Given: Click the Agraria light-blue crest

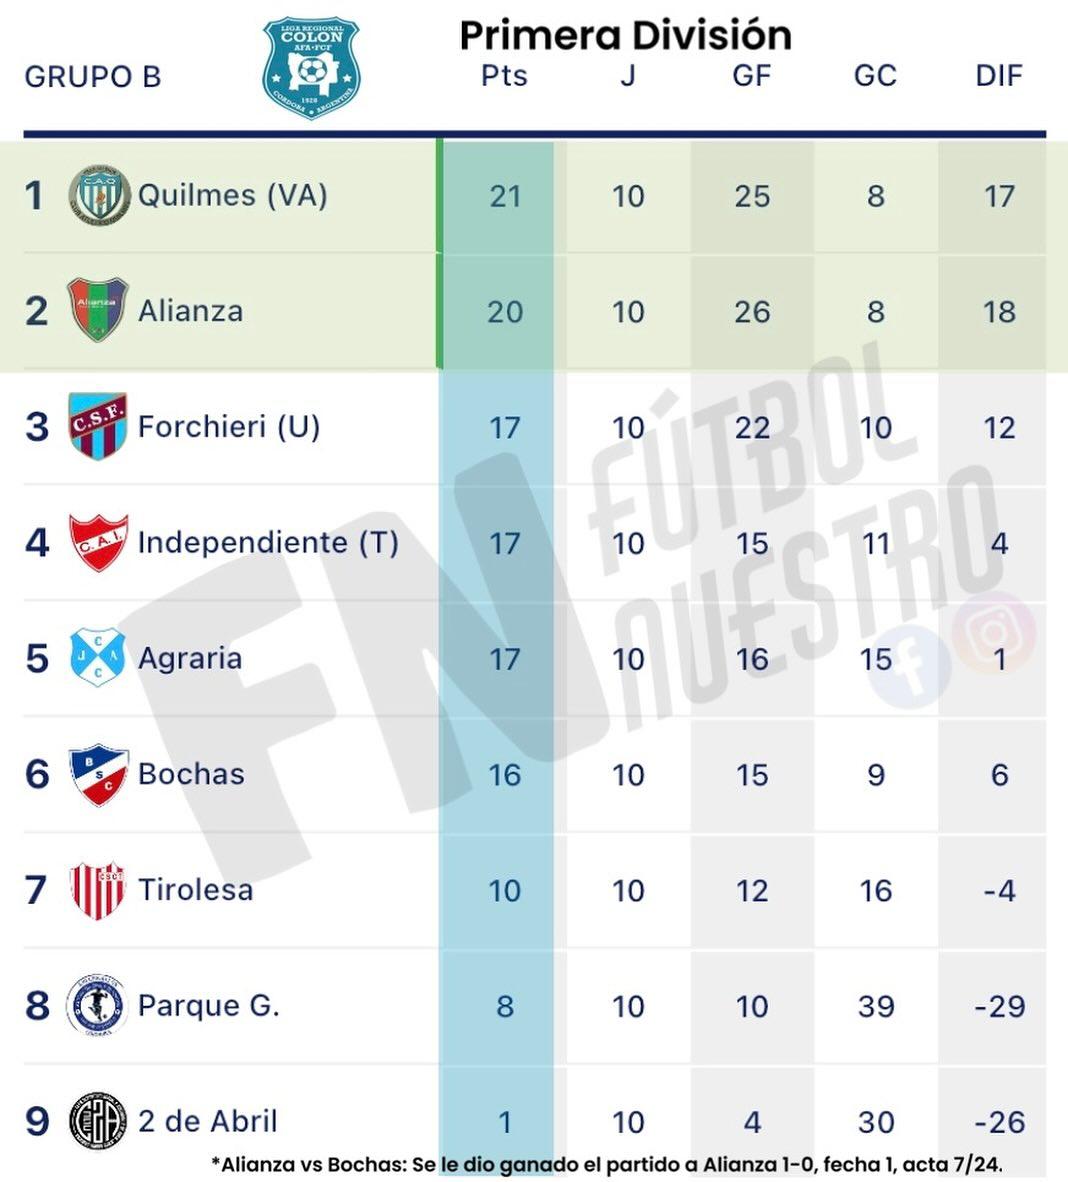Looking at the screenshot, I should 98,658.
